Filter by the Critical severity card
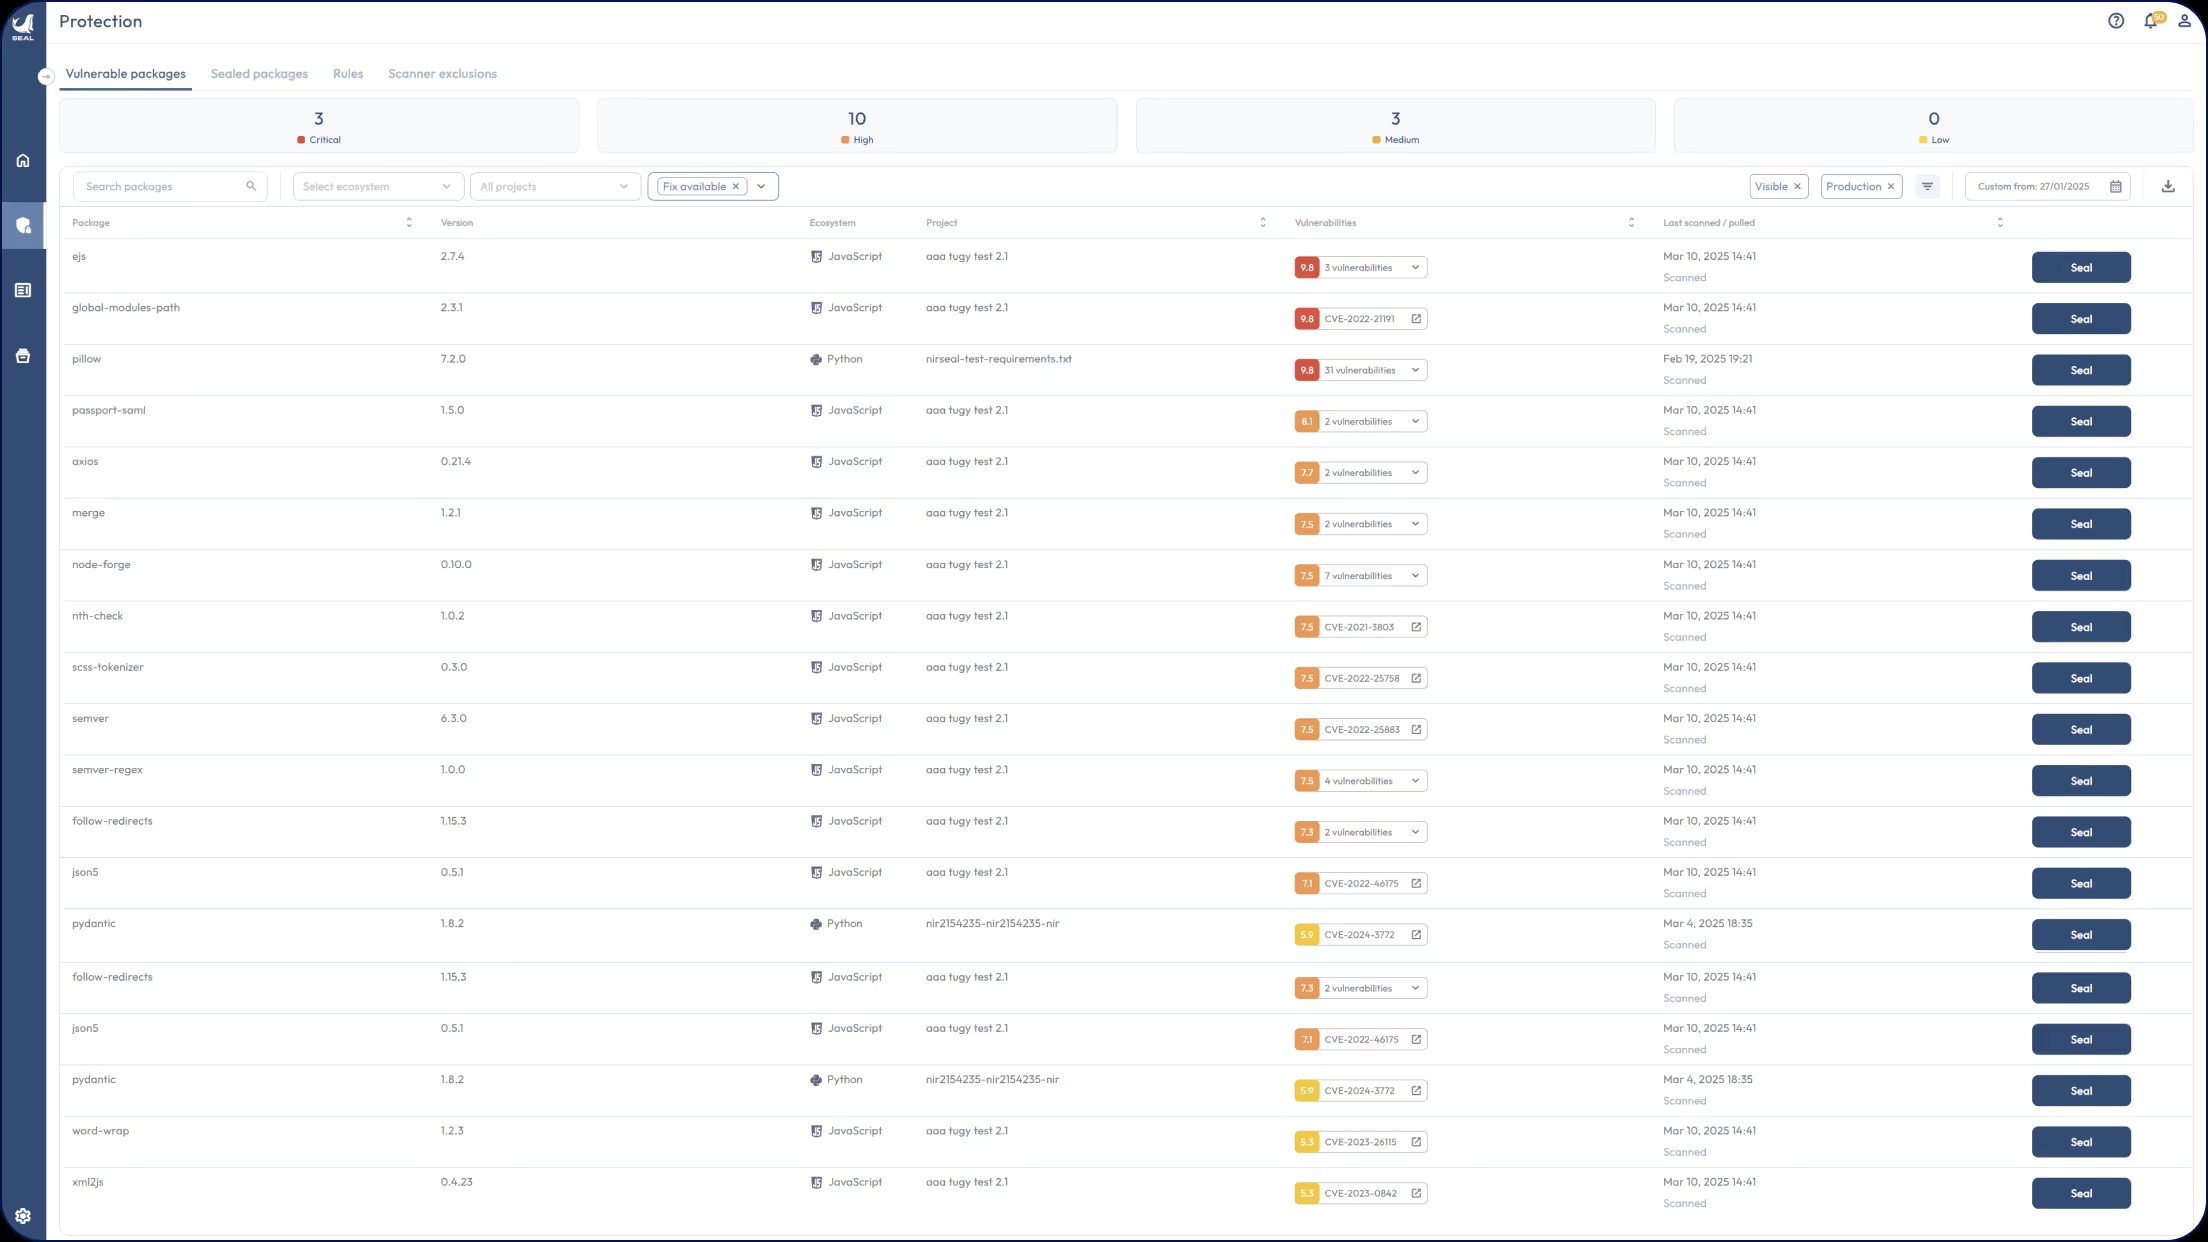The width and height of the screenshot is (2208, 1242). point(319,126)
